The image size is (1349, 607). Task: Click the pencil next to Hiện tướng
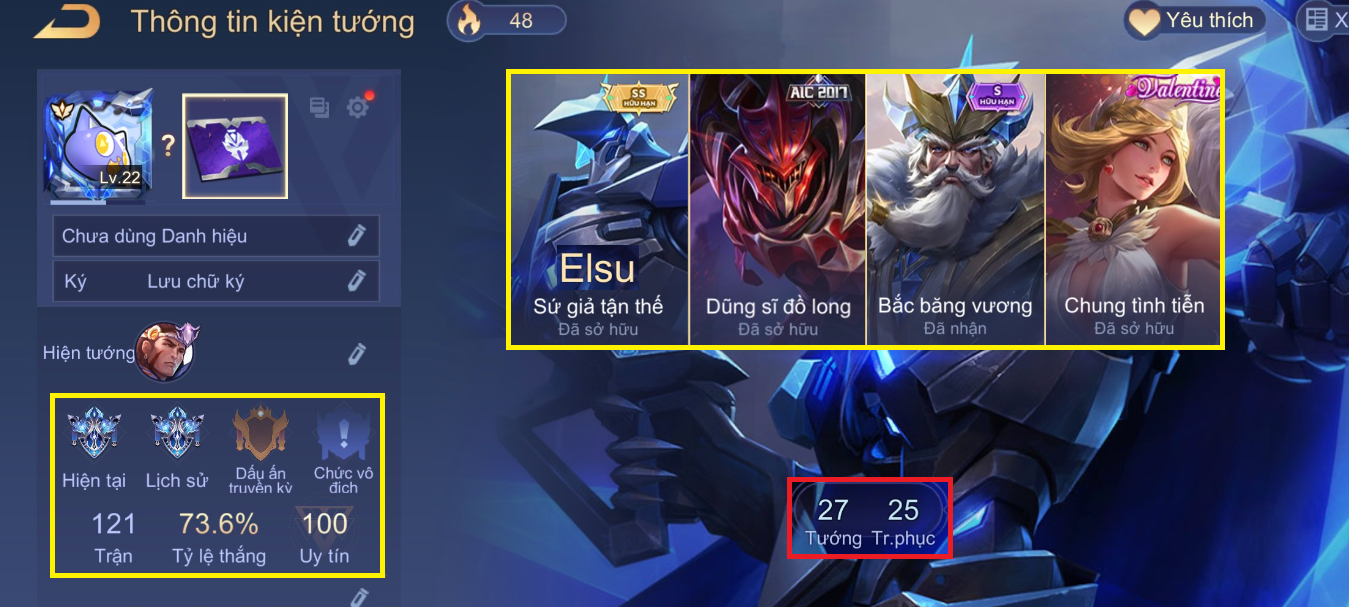(x=357, y=354)
